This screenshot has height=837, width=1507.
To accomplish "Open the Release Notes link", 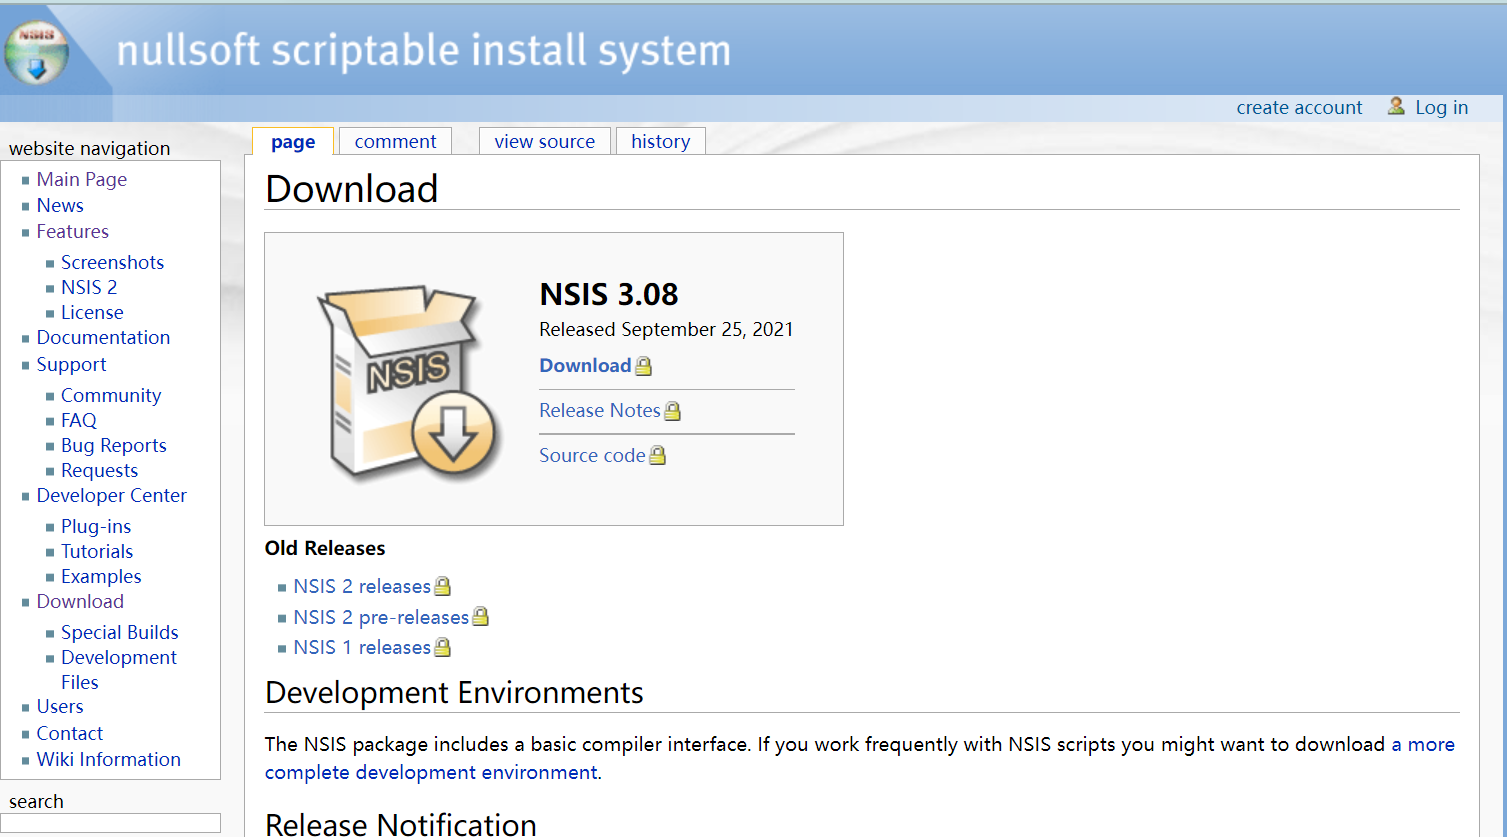I will pos(599,411).
